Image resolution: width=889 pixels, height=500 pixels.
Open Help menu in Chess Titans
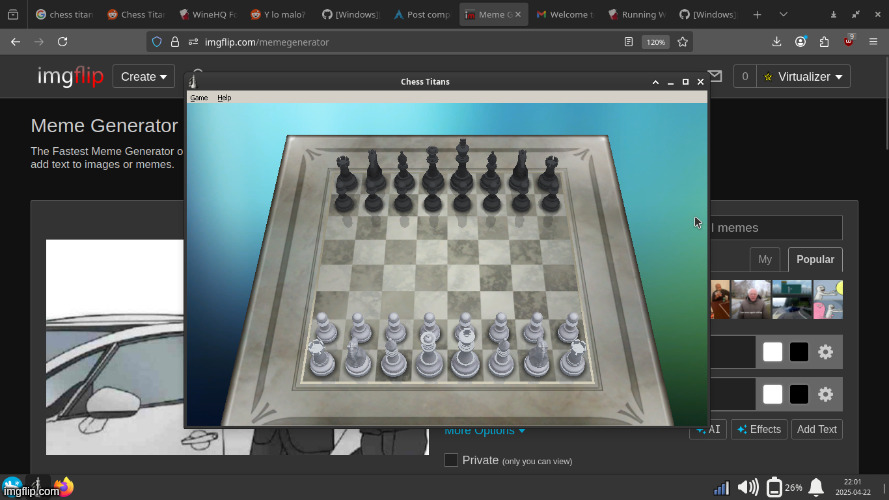pyautogui.click(x=224, y=98)
